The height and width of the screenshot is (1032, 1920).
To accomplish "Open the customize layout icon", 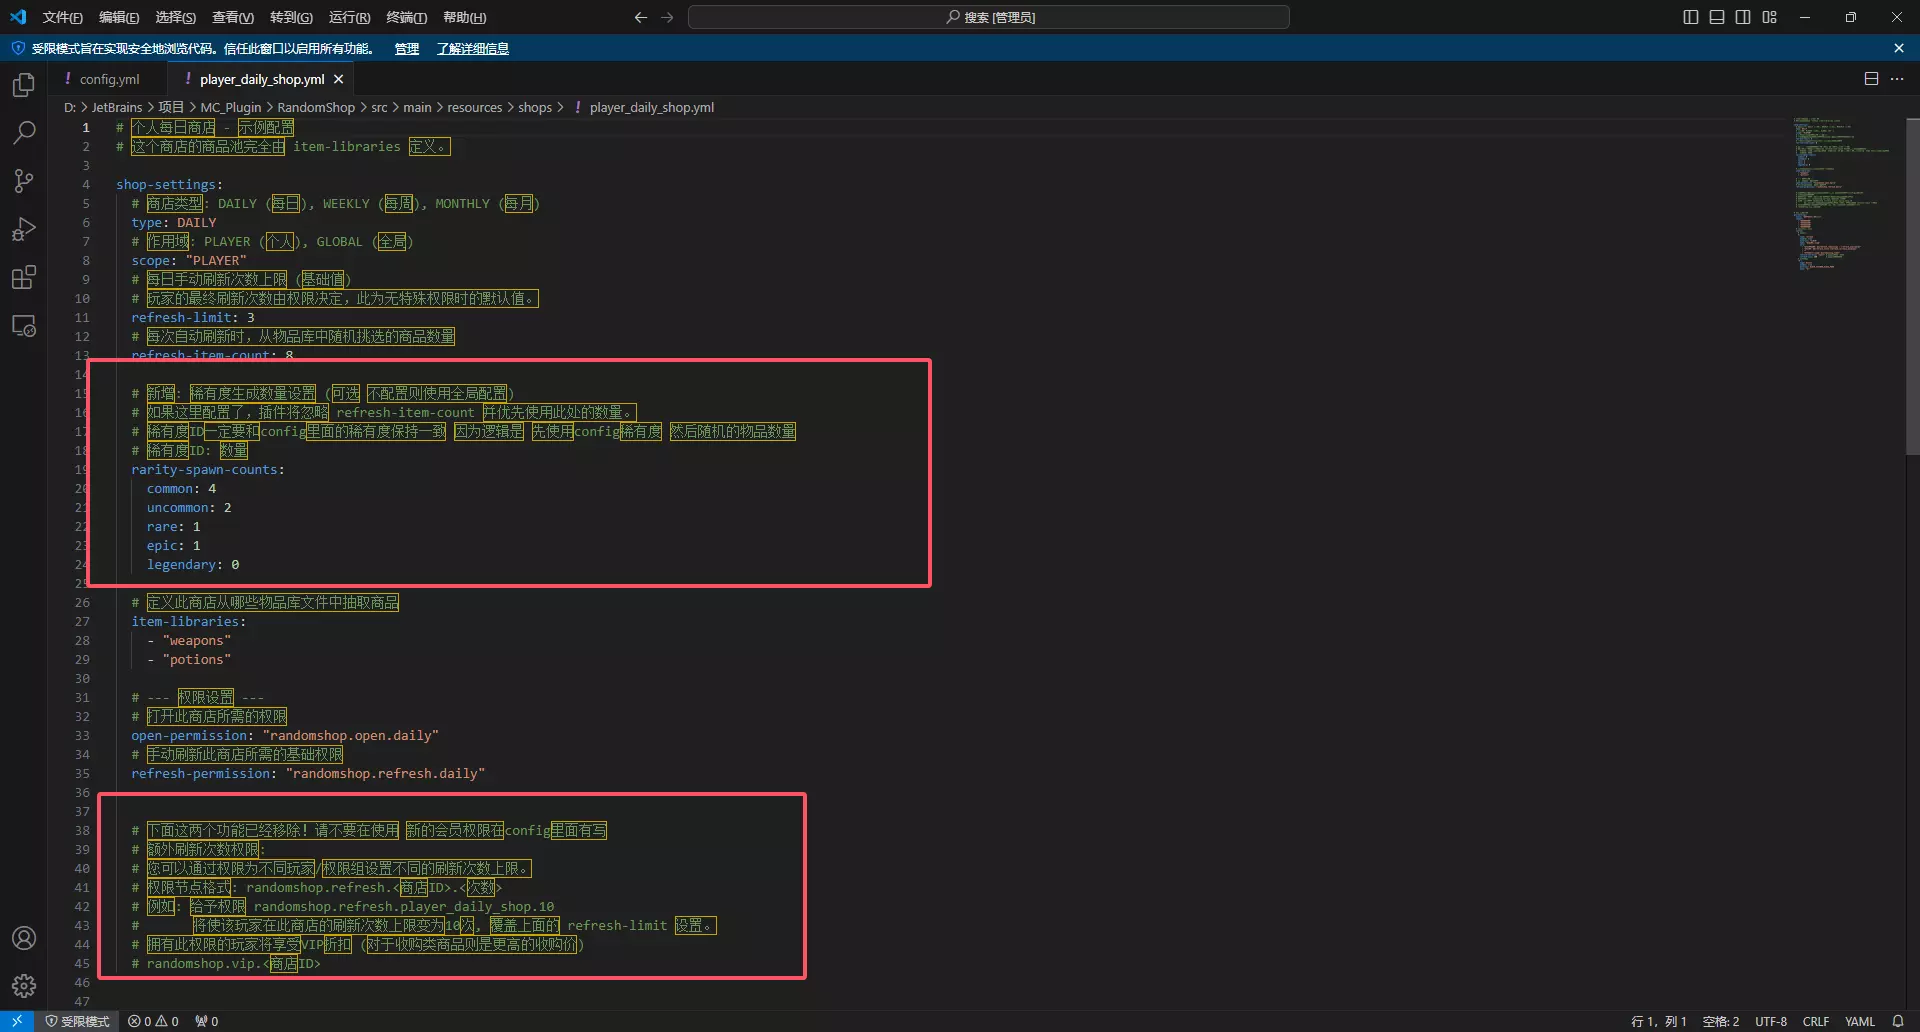I will (1770, 17).
